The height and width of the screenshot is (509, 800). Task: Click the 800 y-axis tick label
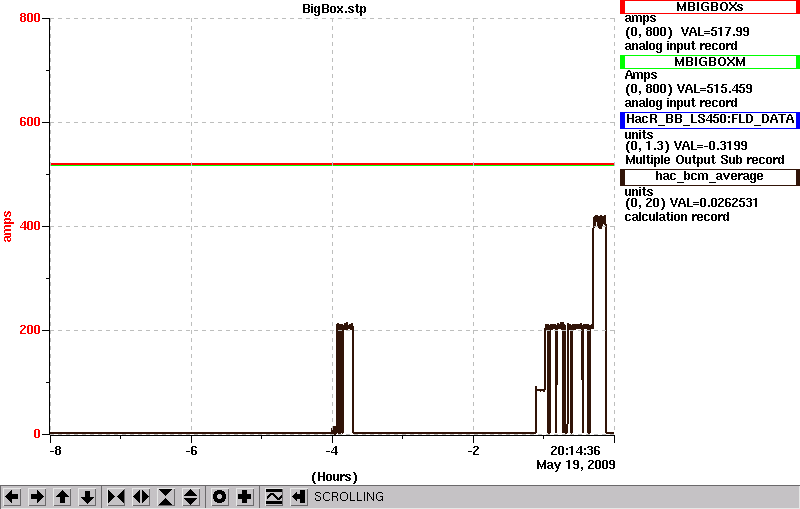[x=30, y=18]
